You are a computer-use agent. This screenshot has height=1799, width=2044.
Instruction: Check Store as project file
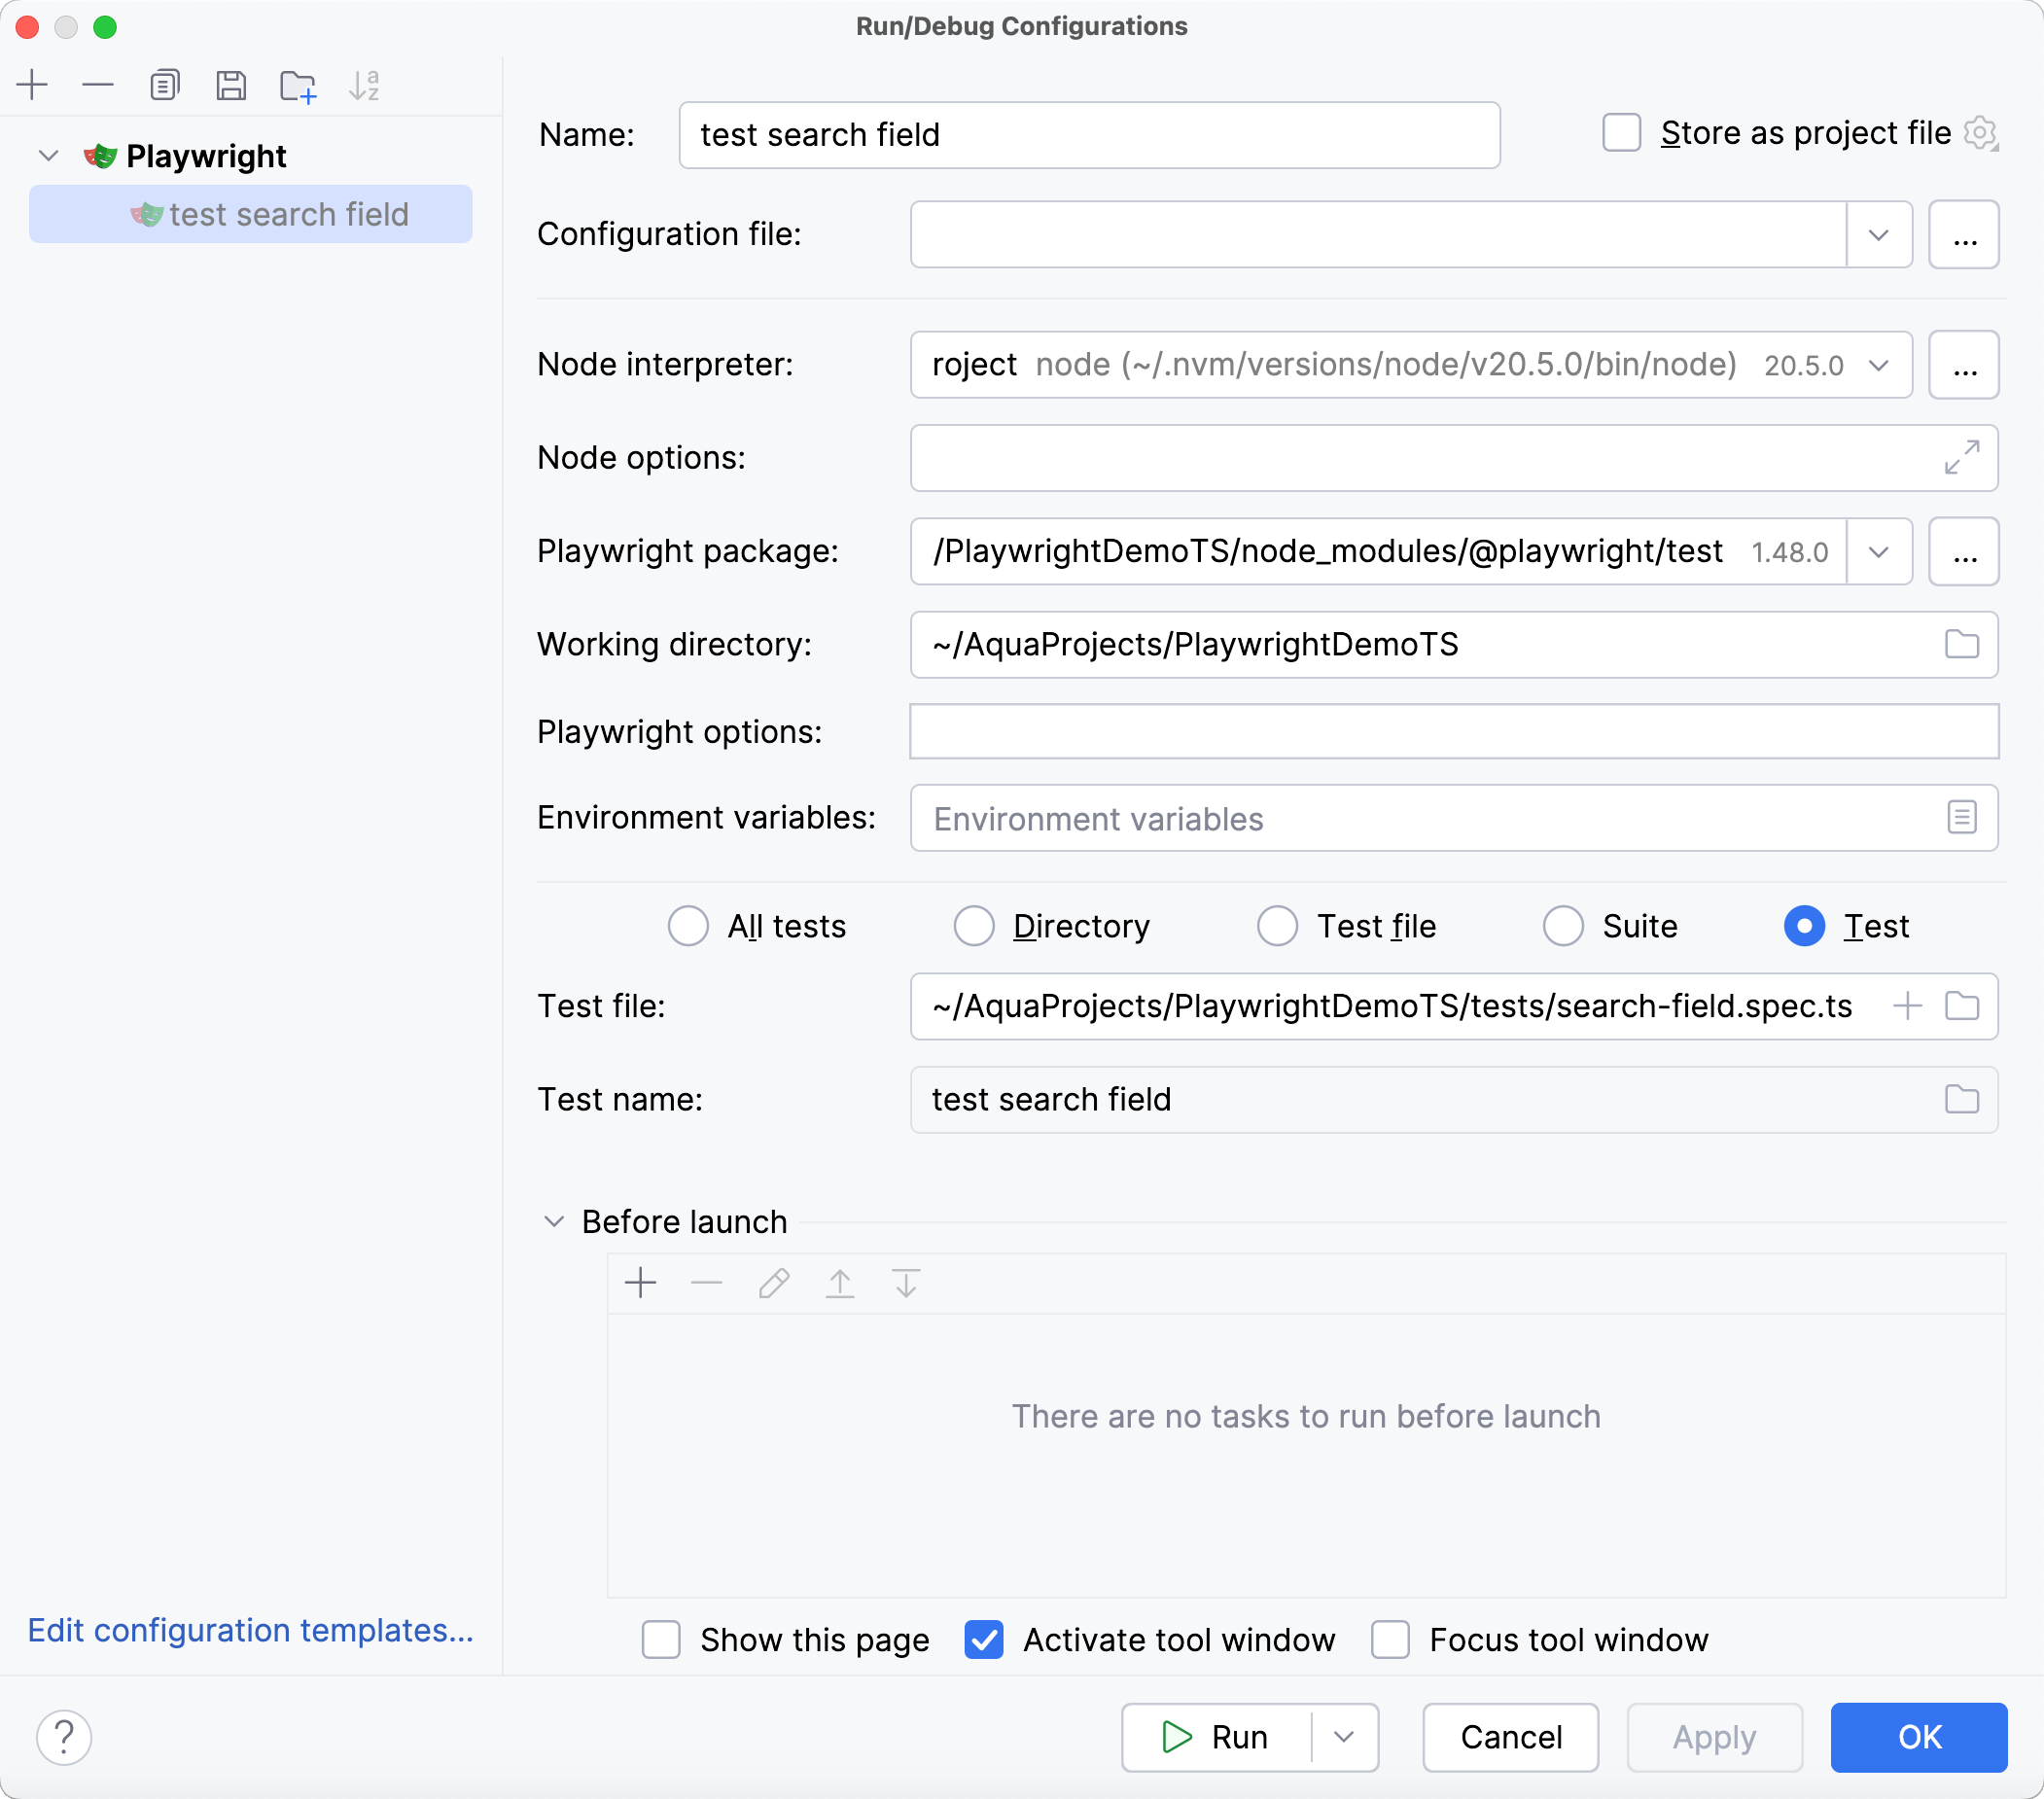tap(1620, 132)
